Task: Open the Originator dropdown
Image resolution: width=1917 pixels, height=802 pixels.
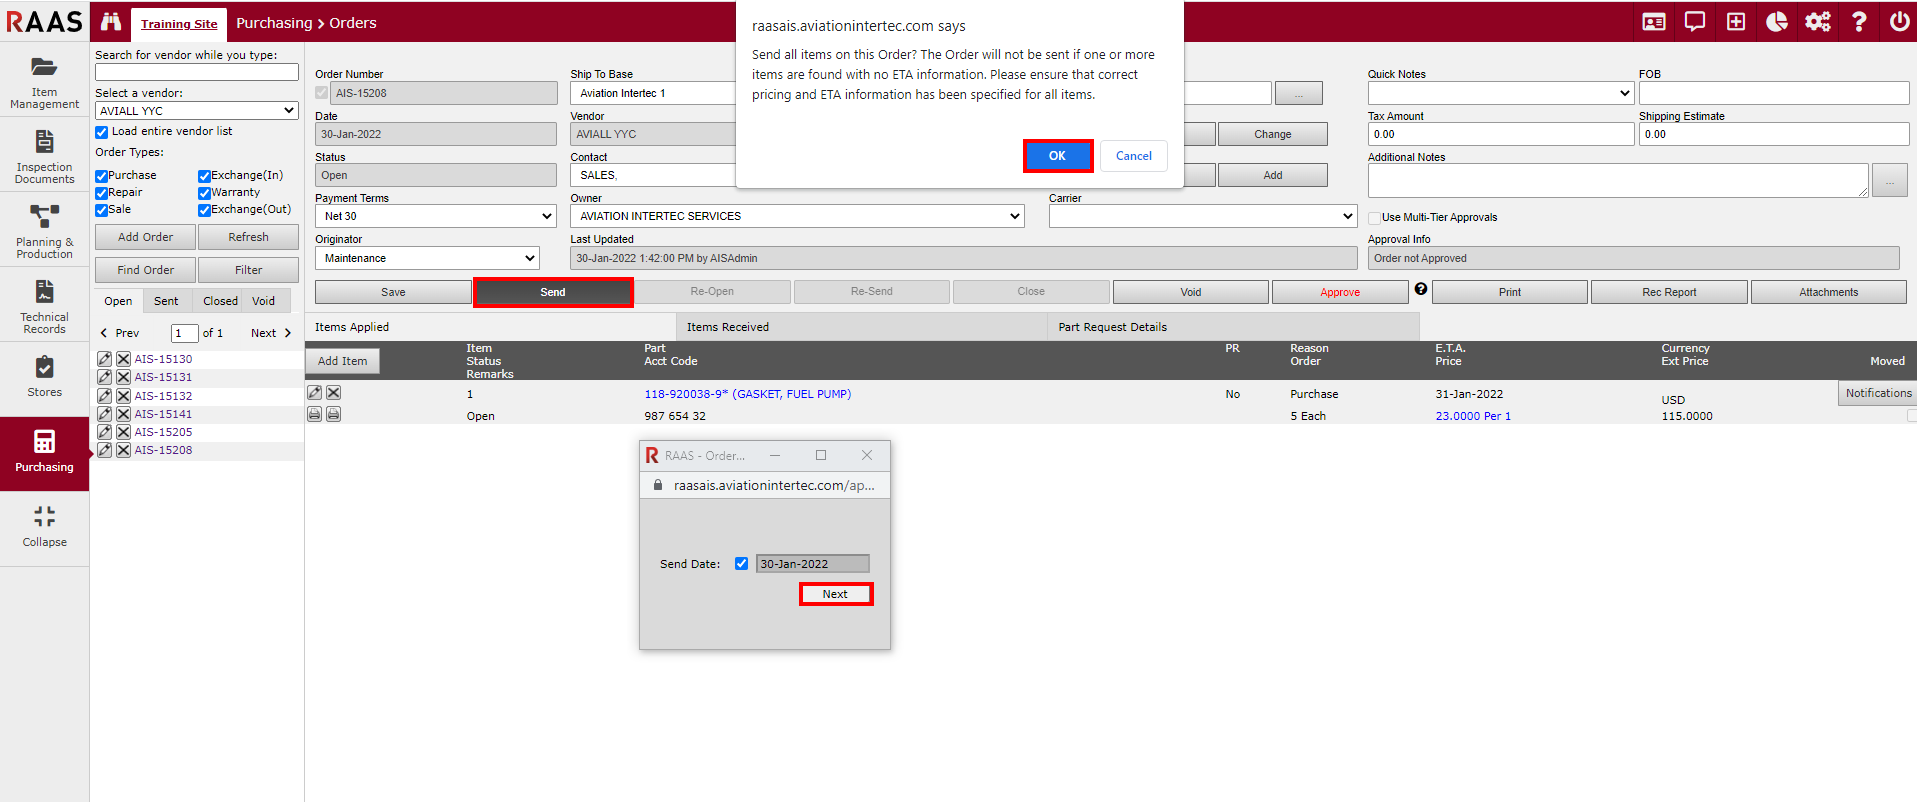Action: tap(428, 258)
